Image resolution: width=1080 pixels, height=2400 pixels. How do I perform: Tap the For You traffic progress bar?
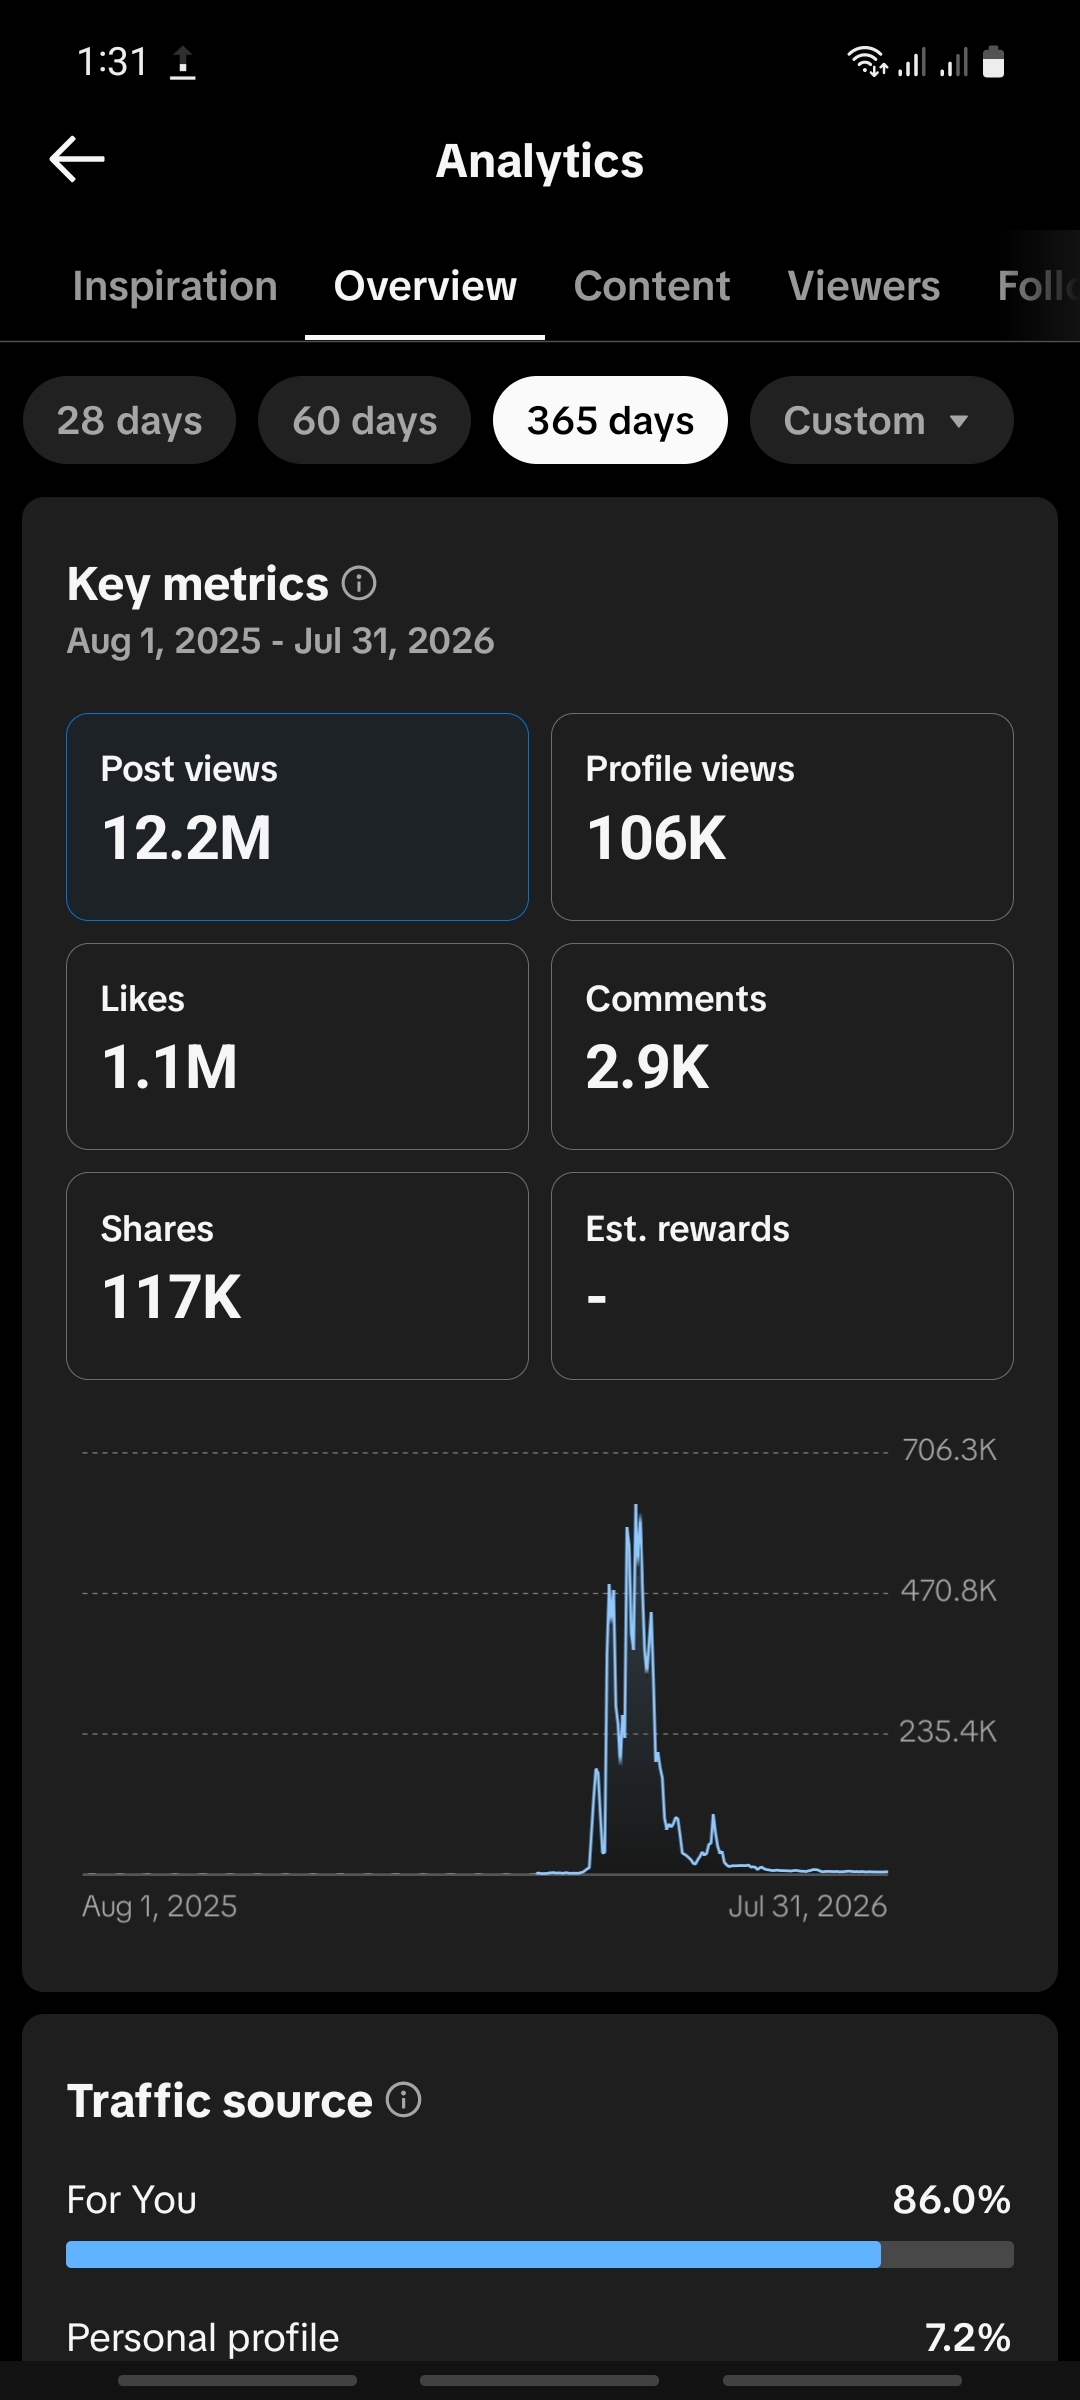pos(540,2254)
